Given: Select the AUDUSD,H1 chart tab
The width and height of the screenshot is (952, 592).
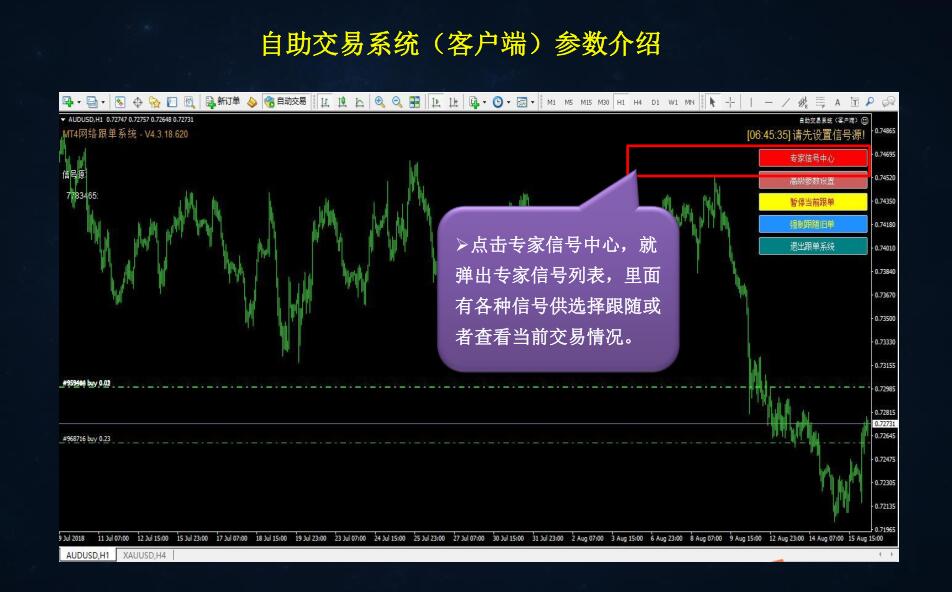Looking at the screenshot, I should click(88, 554).
